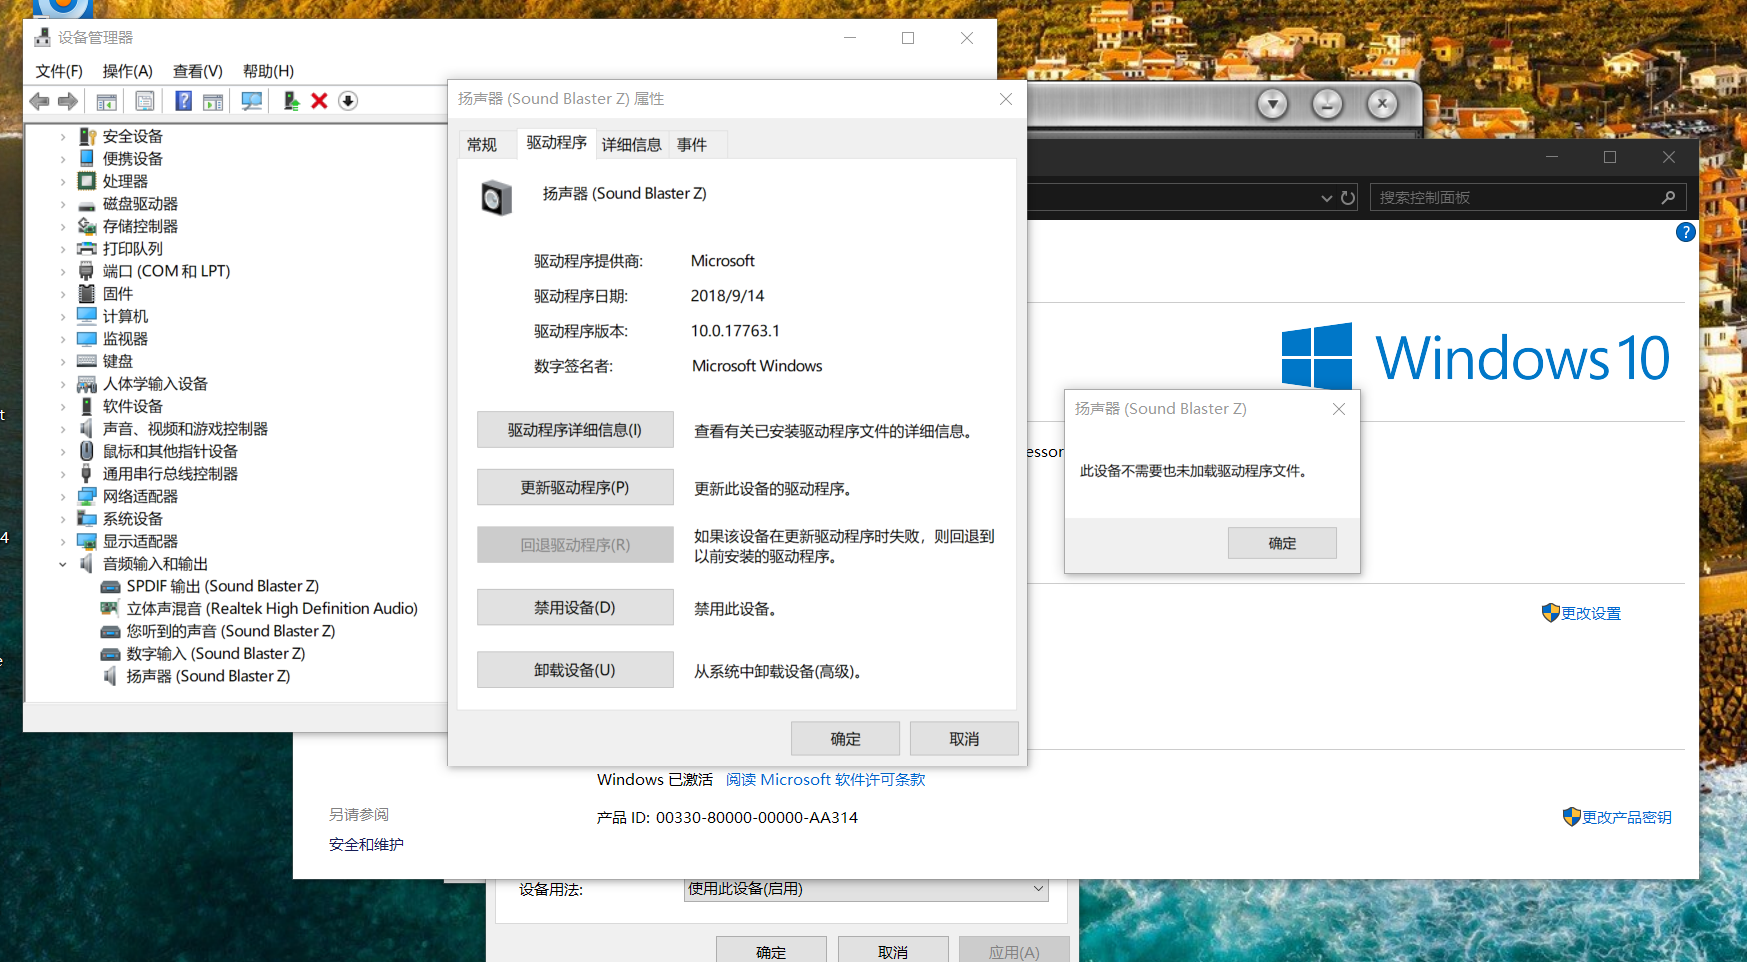Open the 安全和维护 link
Screen dimensions: 1747x962
point(366,844)
